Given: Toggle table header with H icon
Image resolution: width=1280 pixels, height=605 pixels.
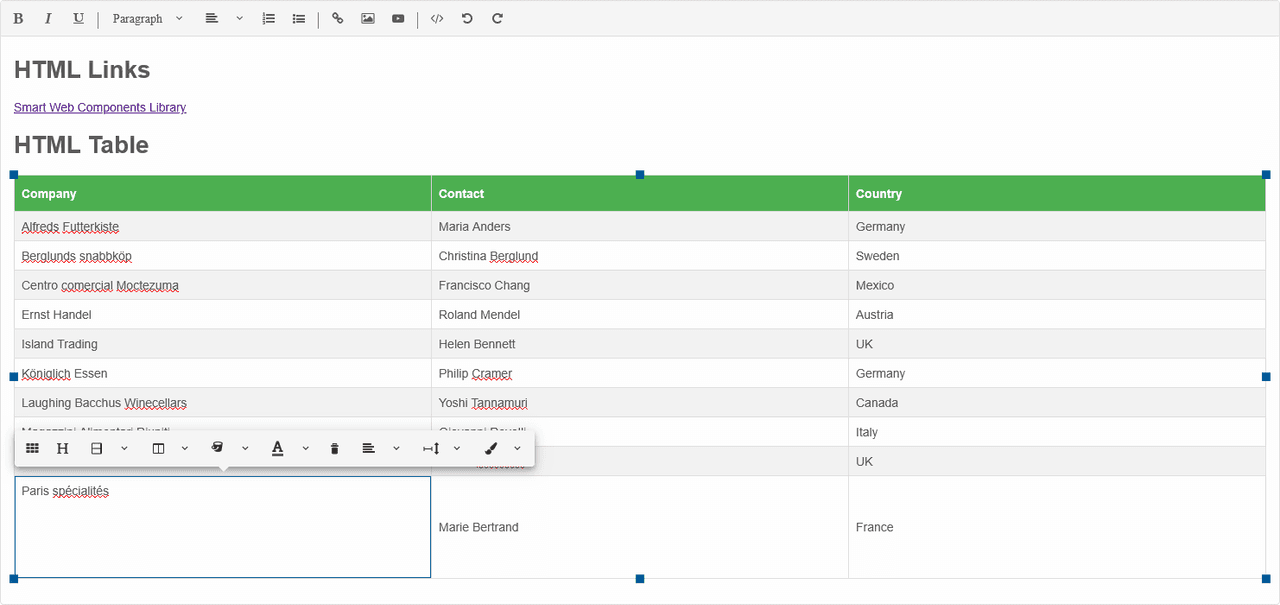Looking at the screenshot, I should [x=63, y=449].
